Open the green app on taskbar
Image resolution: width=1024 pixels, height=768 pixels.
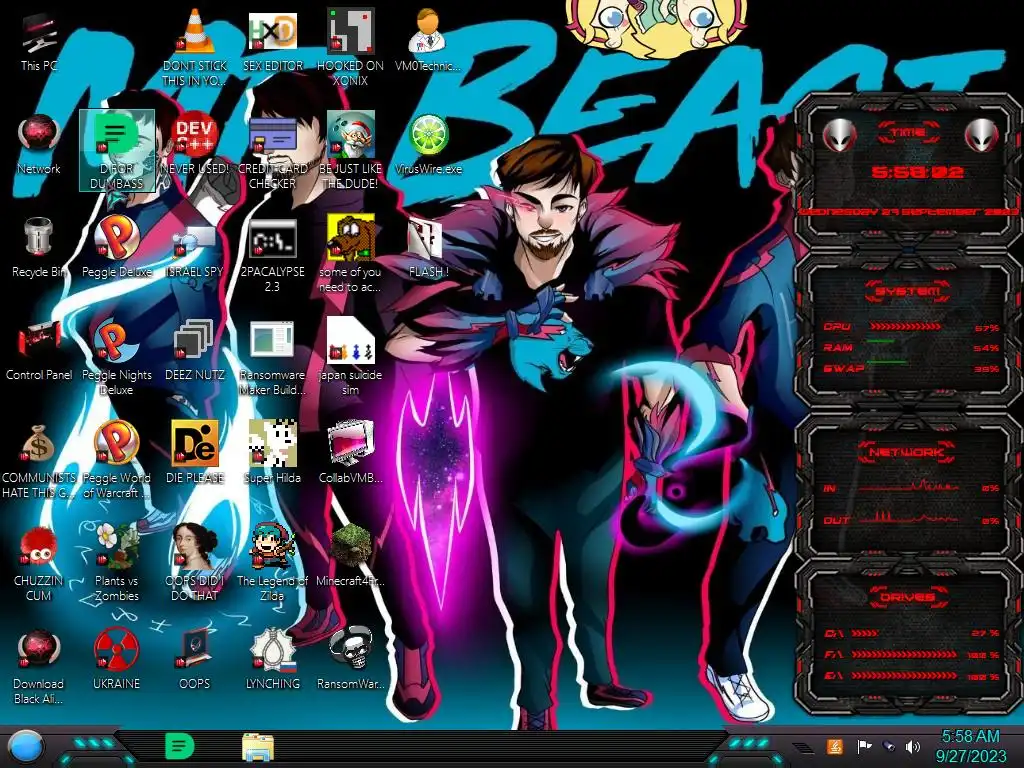[180, 747]
